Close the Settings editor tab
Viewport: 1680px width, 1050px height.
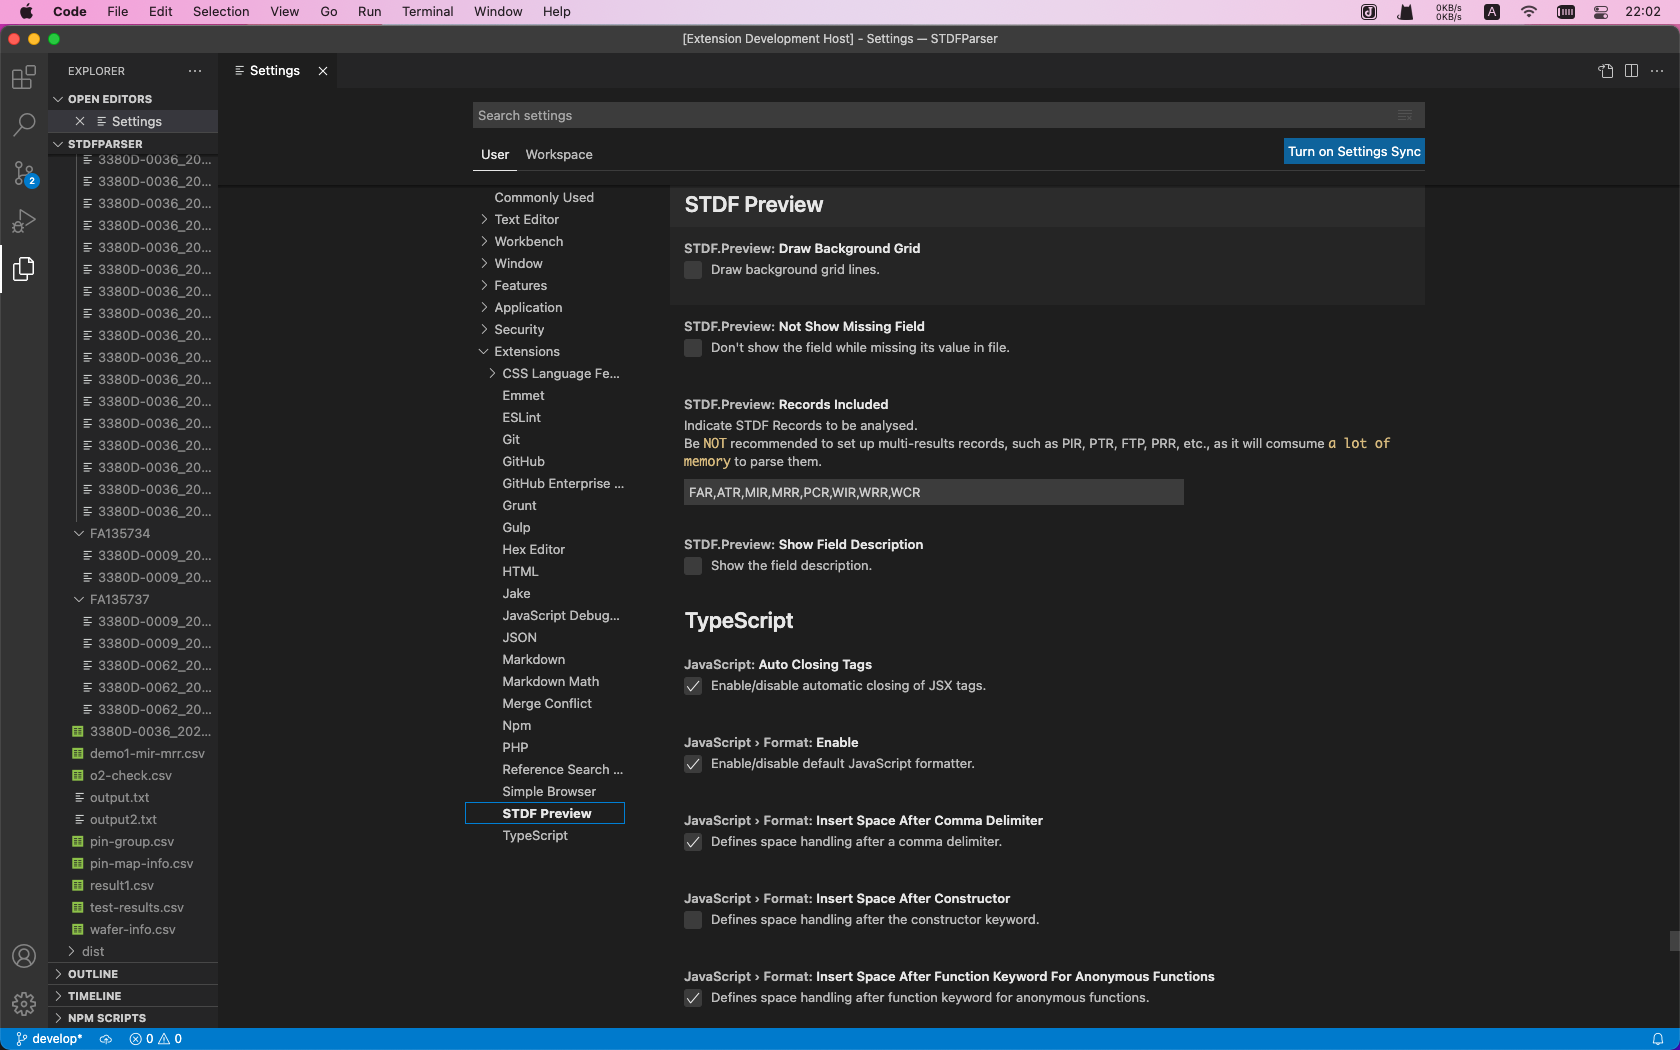[x=323, y=71]
